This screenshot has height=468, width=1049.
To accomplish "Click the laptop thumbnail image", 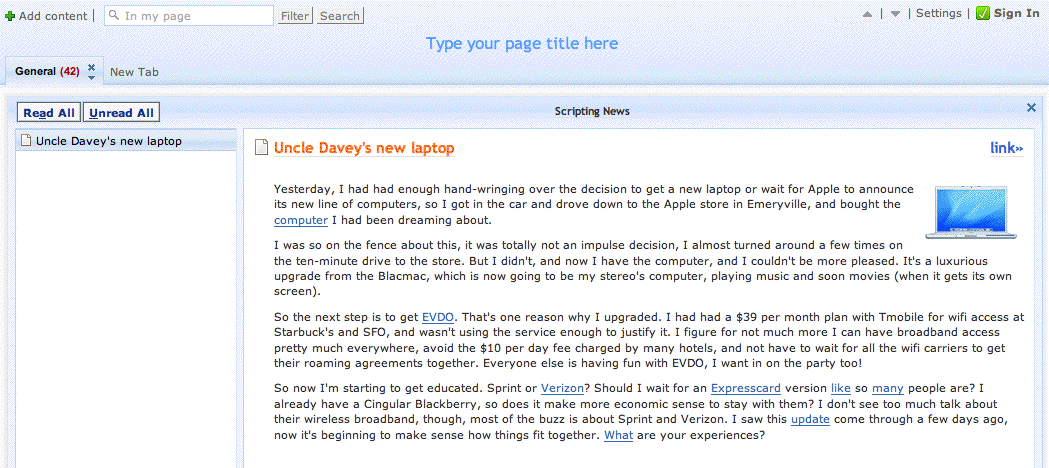I will pyautogui.click(x=957, y=212).
